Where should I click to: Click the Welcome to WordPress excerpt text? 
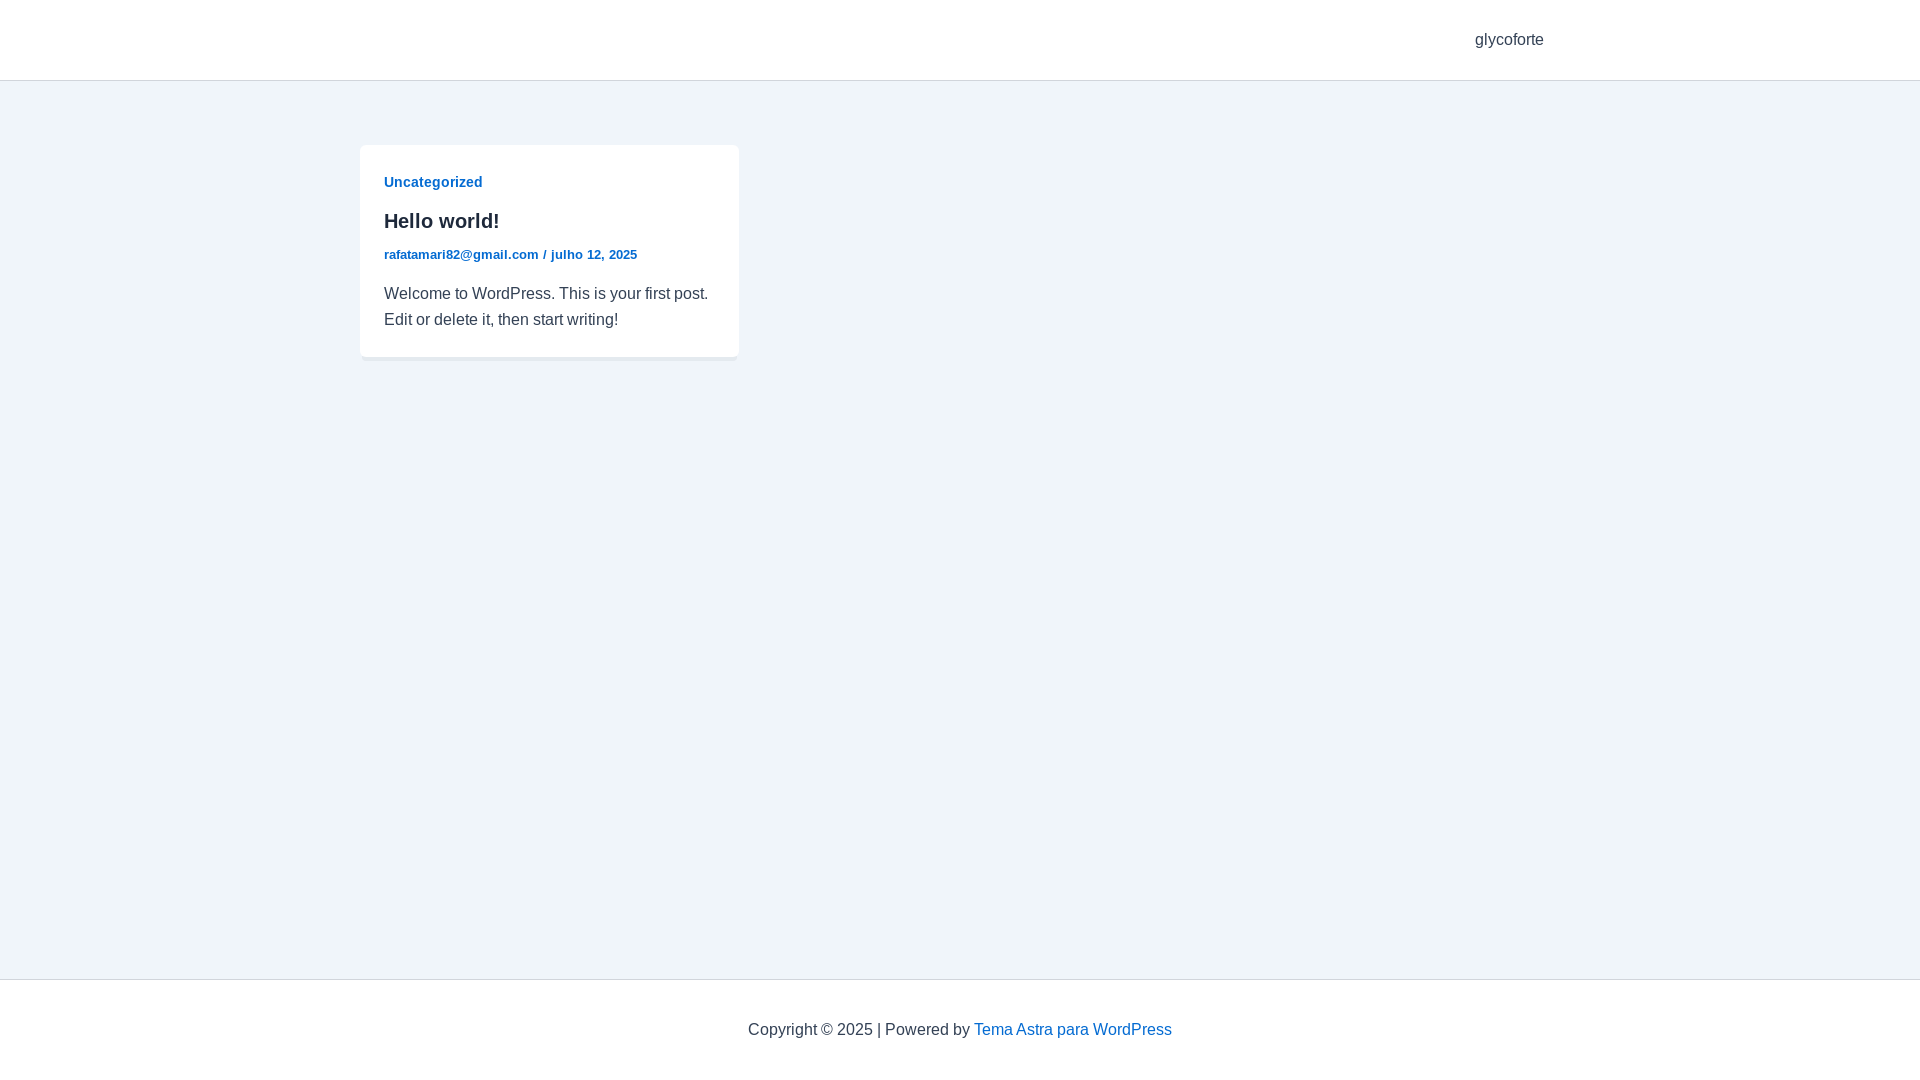546,306
